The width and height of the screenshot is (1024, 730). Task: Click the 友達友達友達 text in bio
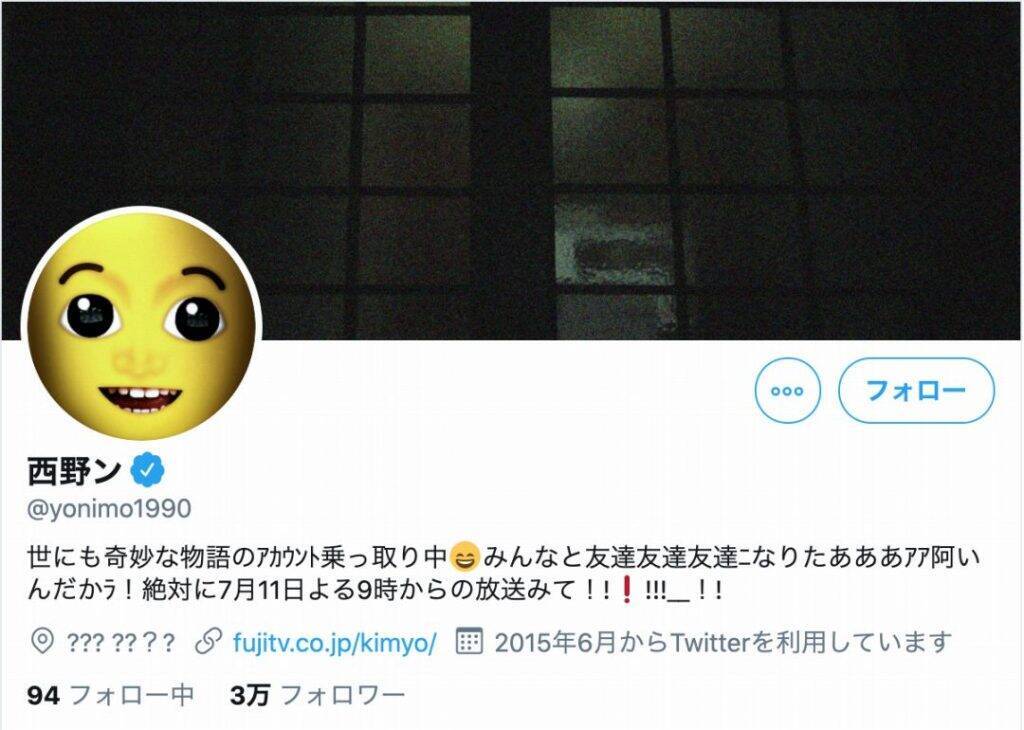pyautogui.click(x=661, y=557)
